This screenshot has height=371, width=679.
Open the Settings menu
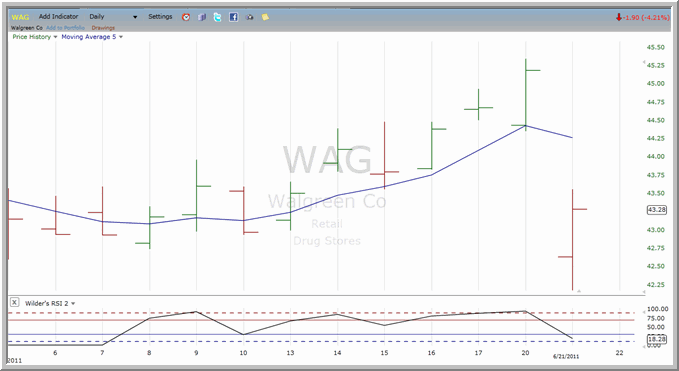click(x=160, y=16)
